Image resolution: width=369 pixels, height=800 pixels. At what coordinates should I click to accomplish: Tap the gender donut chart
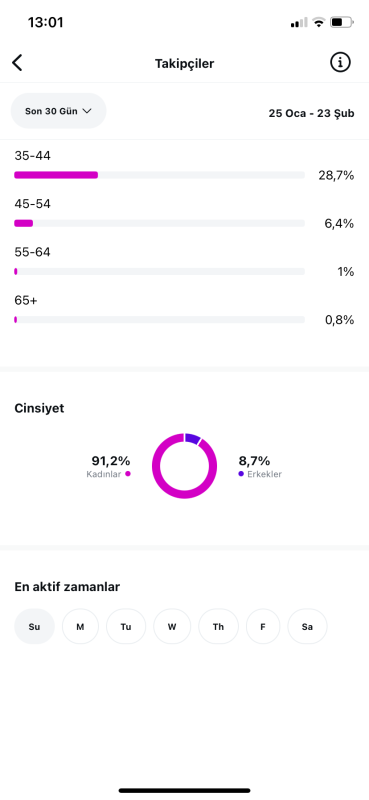(x=184, y=466)
